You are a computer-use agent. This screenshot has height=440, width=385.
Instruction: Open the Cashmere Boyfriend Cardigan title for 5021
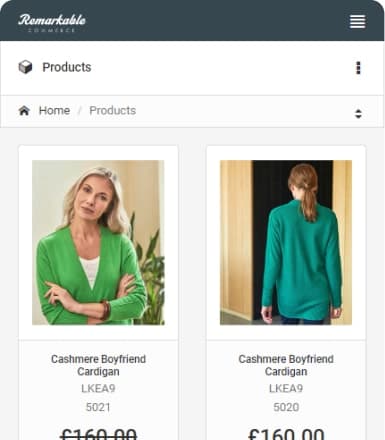[98, 365]
